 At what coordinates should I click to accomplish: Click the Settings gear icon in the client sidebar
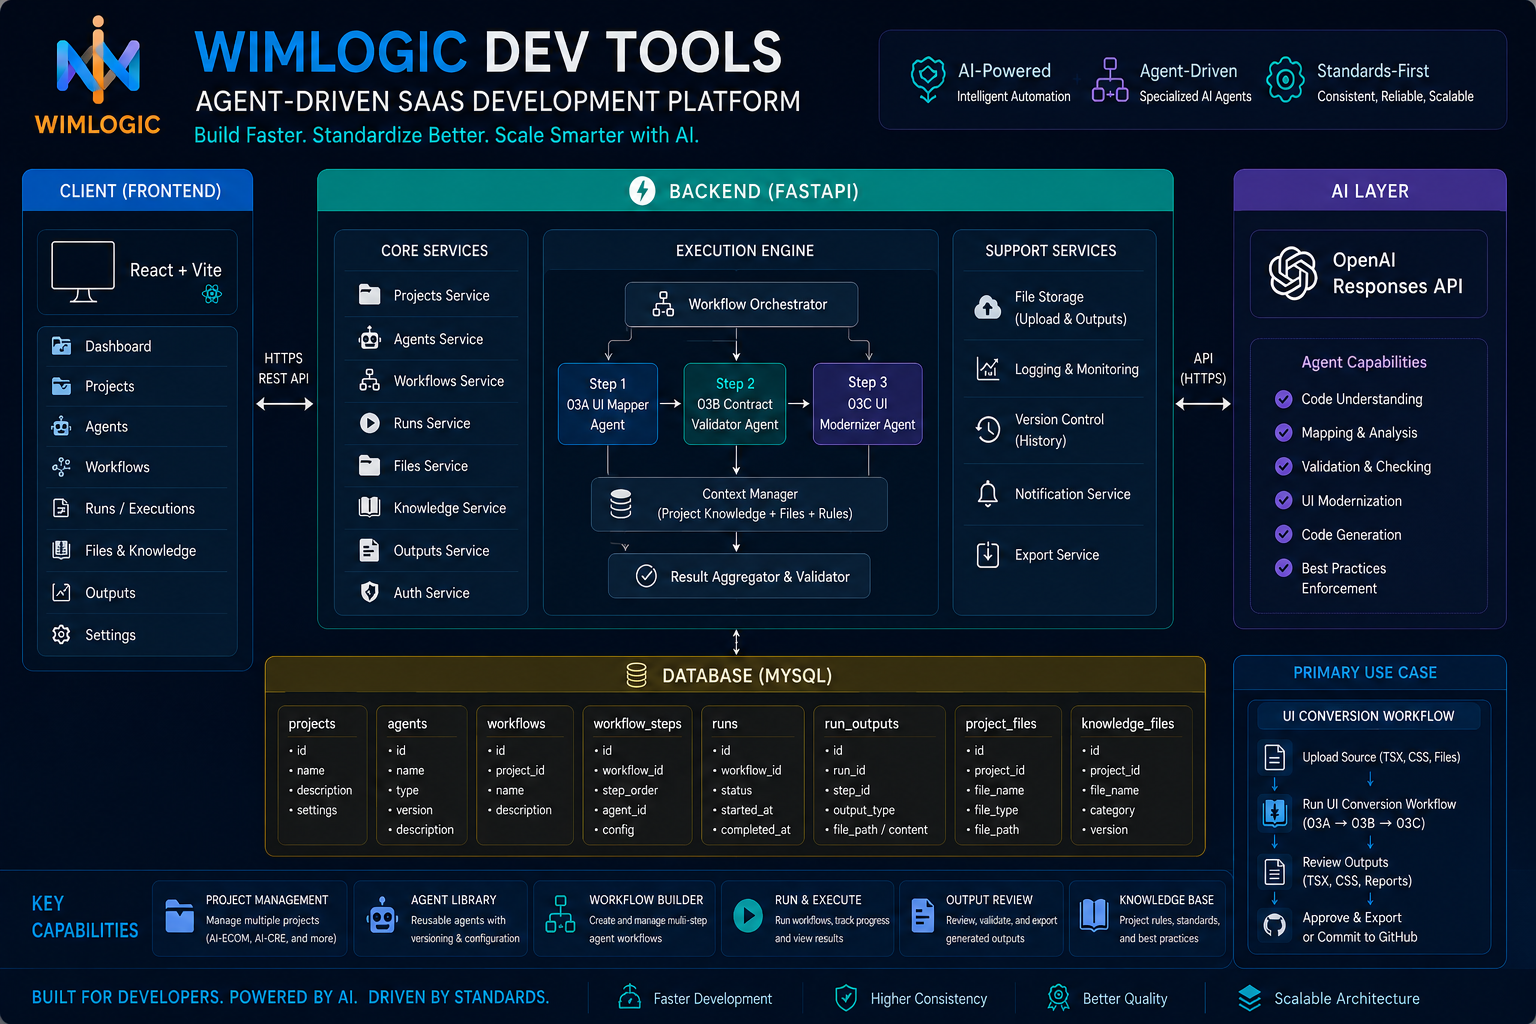[x=61, y=635]
